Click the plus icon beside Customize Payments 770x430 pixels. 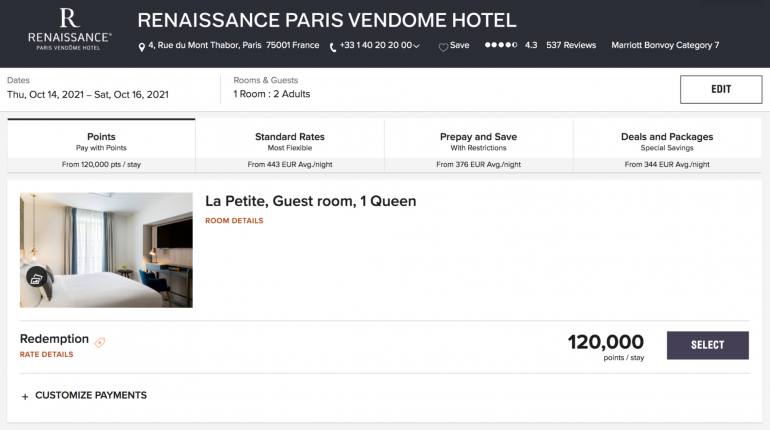(25, 396)
